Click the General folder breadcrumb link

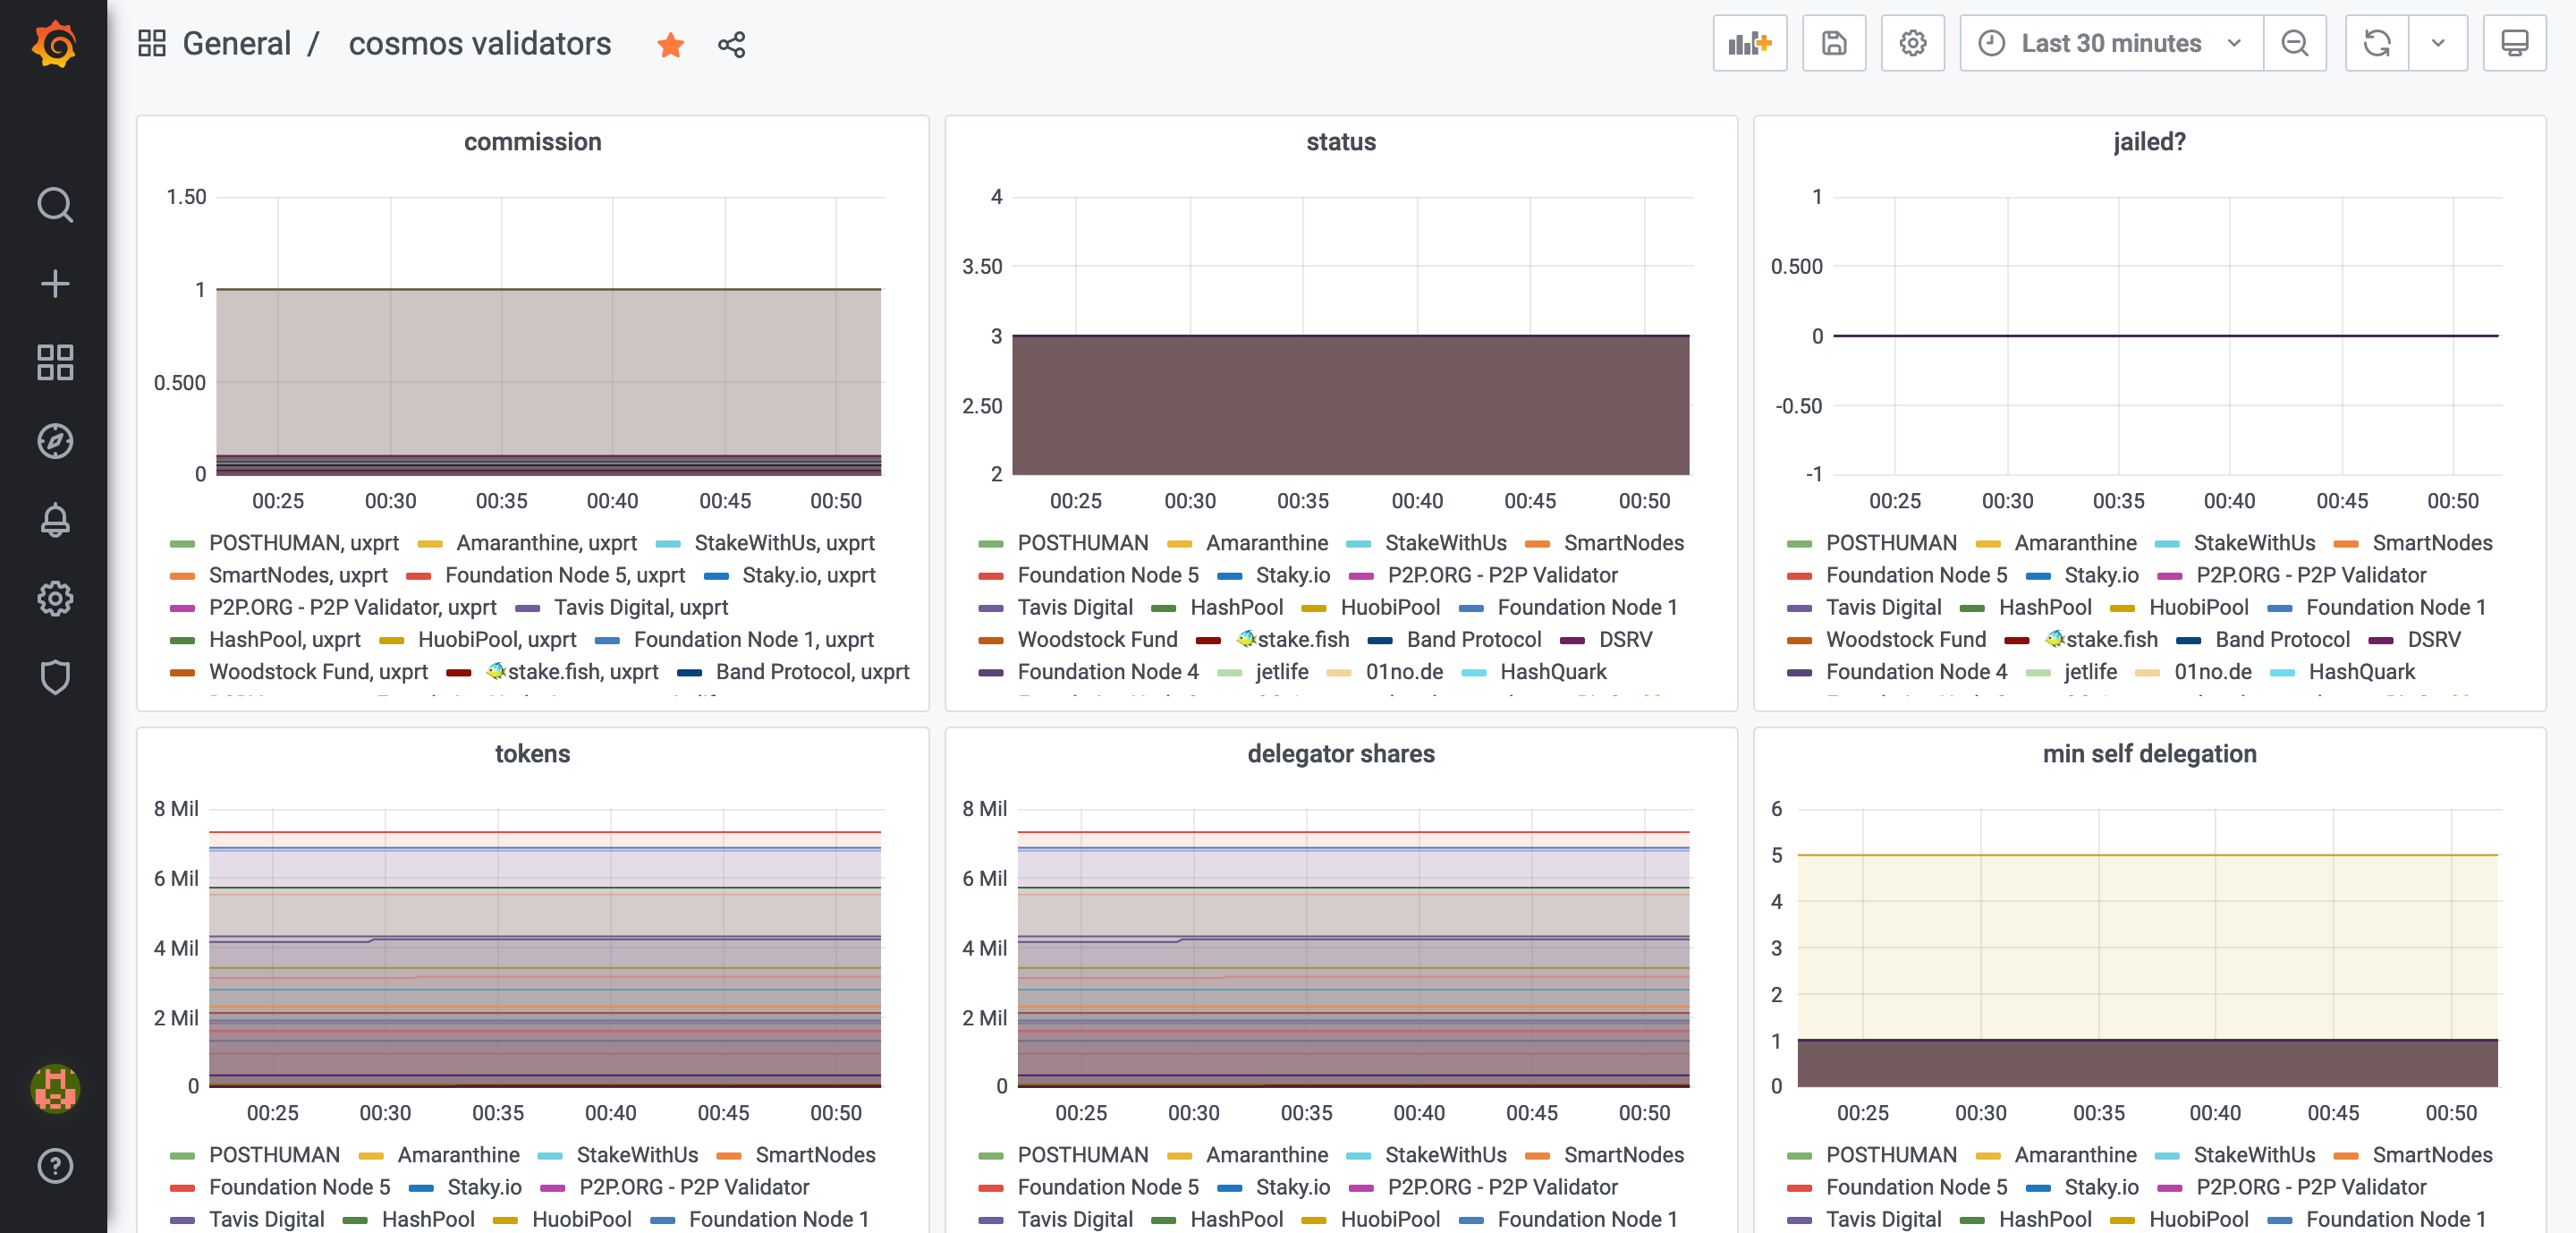point(236,44)
